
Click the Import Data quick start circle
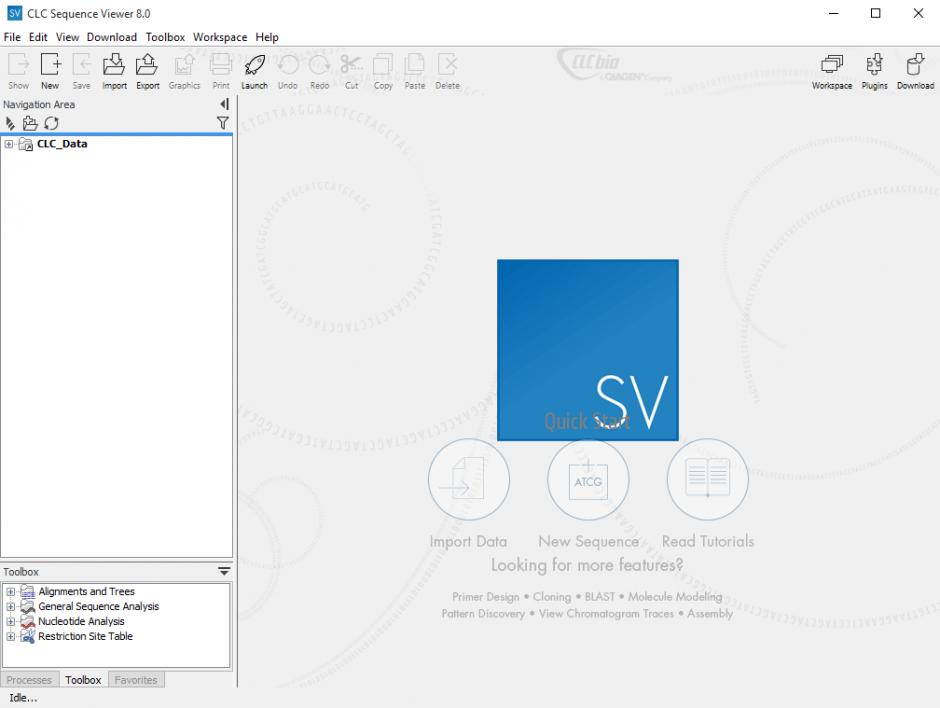[x=469, y=480]
